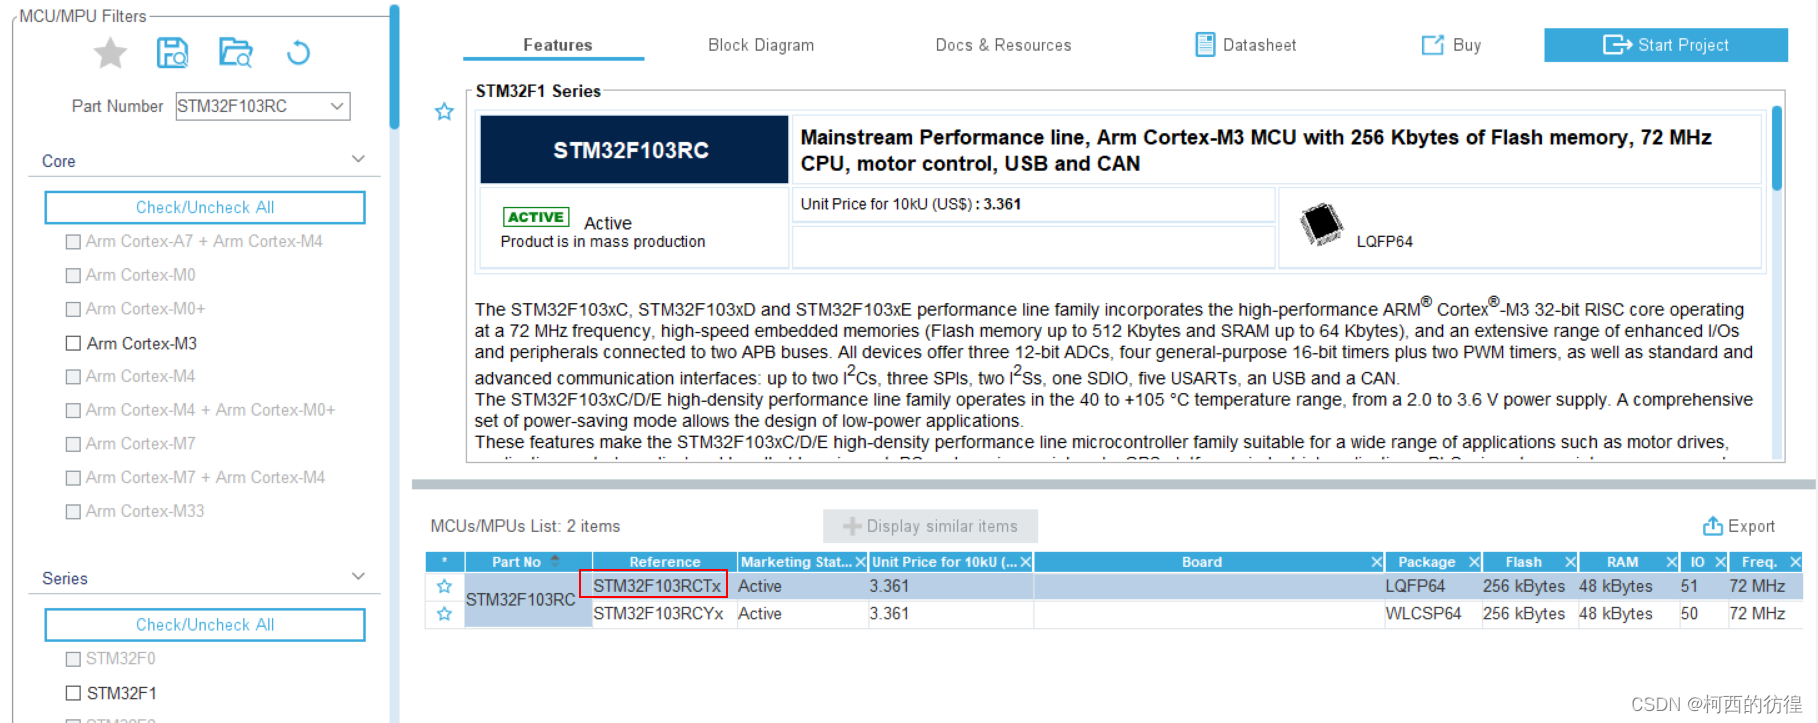Screen dimensions: 1818x723
Task: Toggle Arm Cortex-M4 + Cortex-M0+ checkbox
Action: coord(73,410)
